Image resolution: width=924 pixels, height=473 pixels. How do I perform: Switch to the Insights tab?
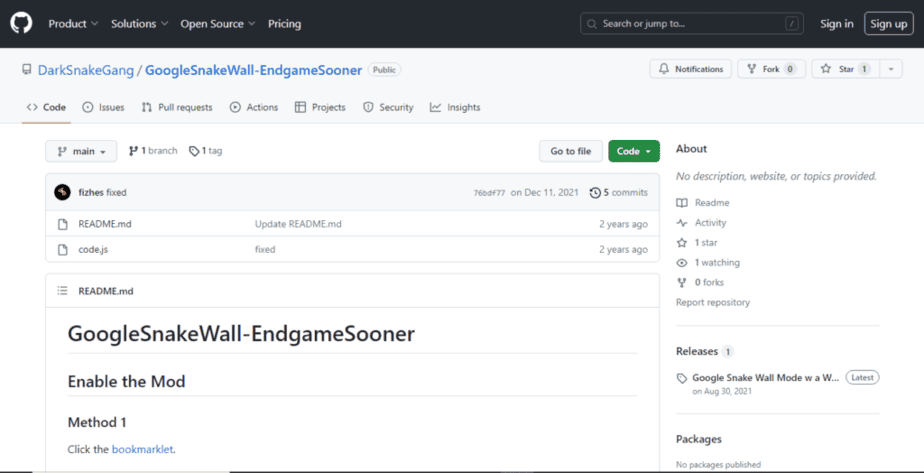(x=455, y=107)
